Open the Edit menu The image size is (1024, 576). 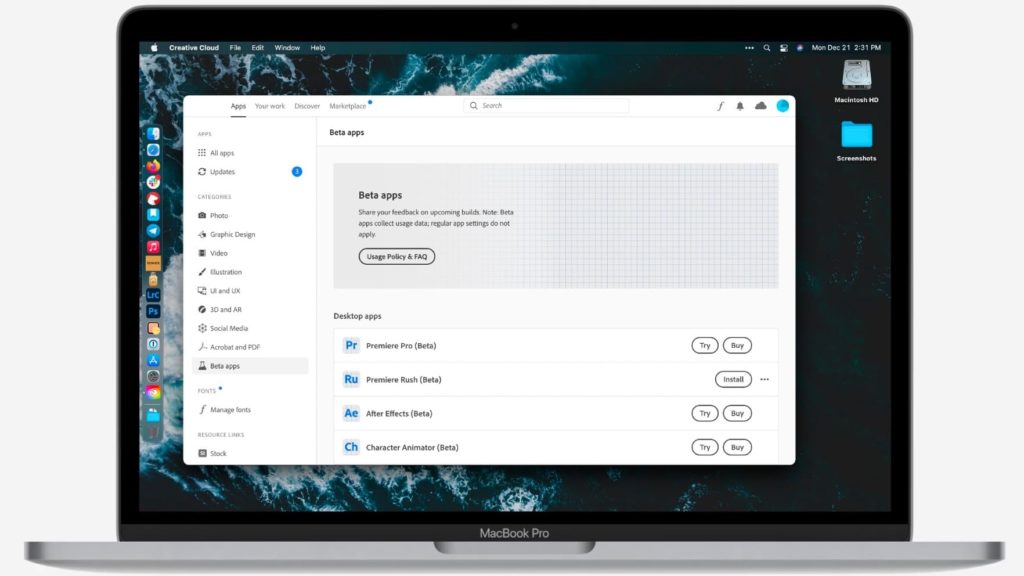(258, 48)
